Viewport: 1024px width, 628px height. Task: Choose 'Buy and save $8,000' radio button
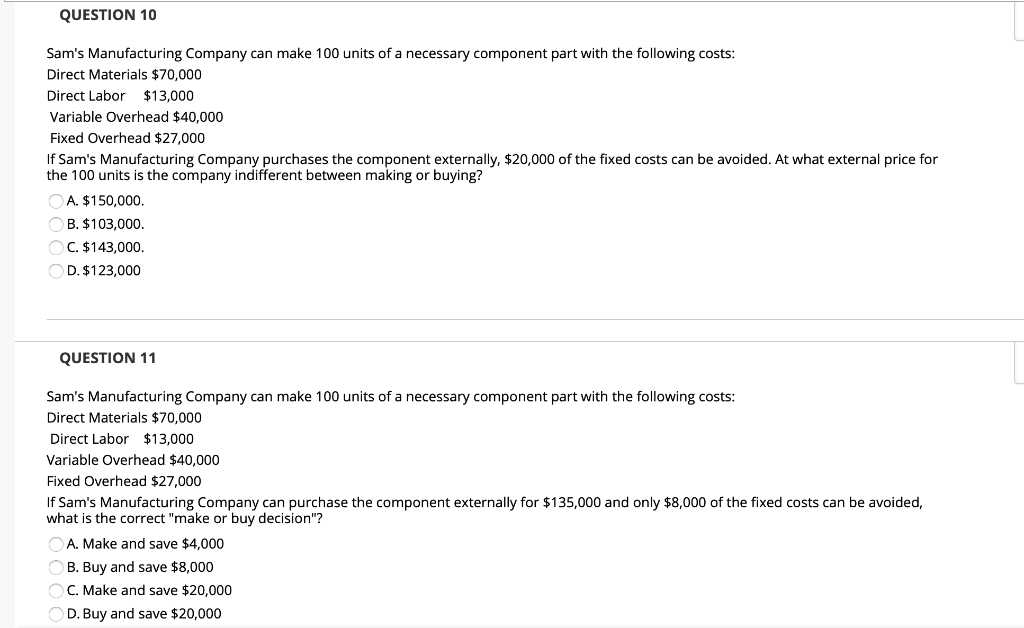(56, 568)
